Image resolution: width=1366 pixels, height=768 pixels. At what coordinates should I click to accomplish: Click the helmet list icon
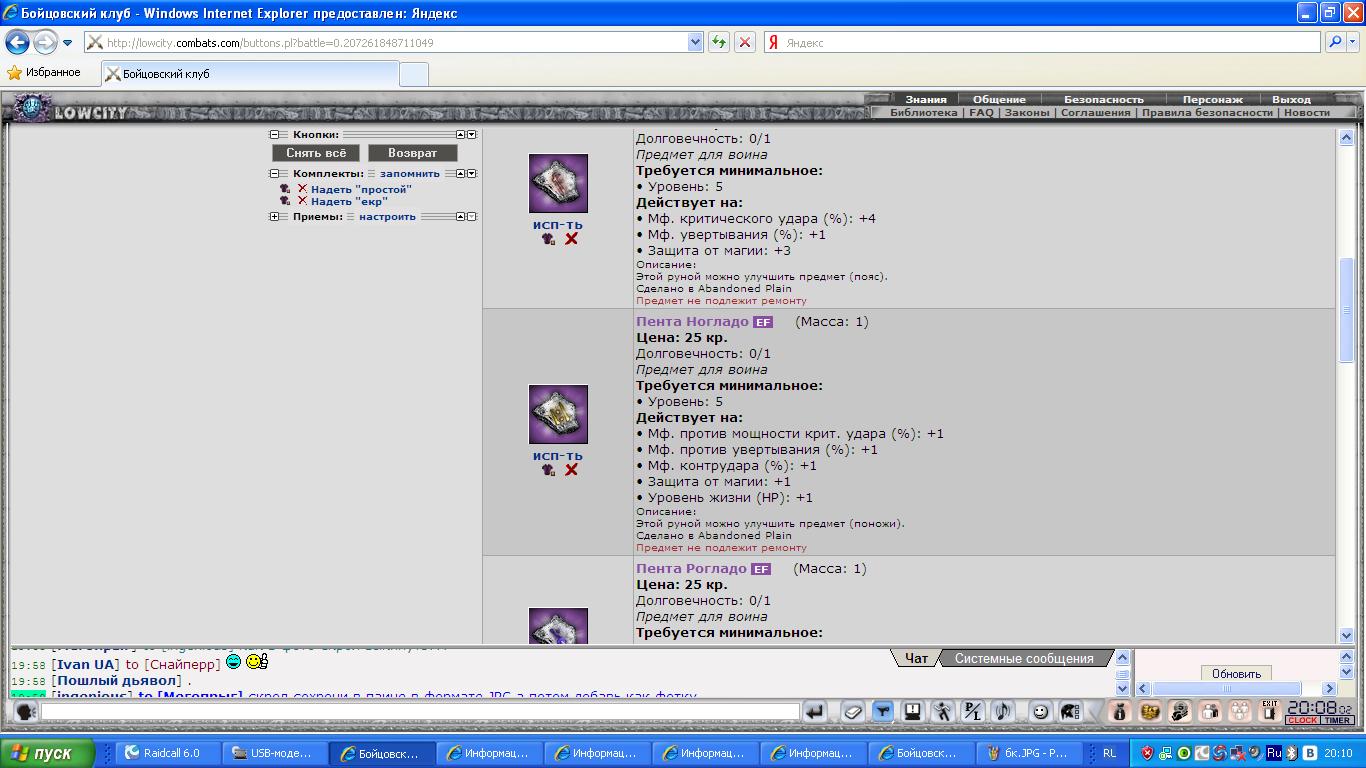[1070, 712]
